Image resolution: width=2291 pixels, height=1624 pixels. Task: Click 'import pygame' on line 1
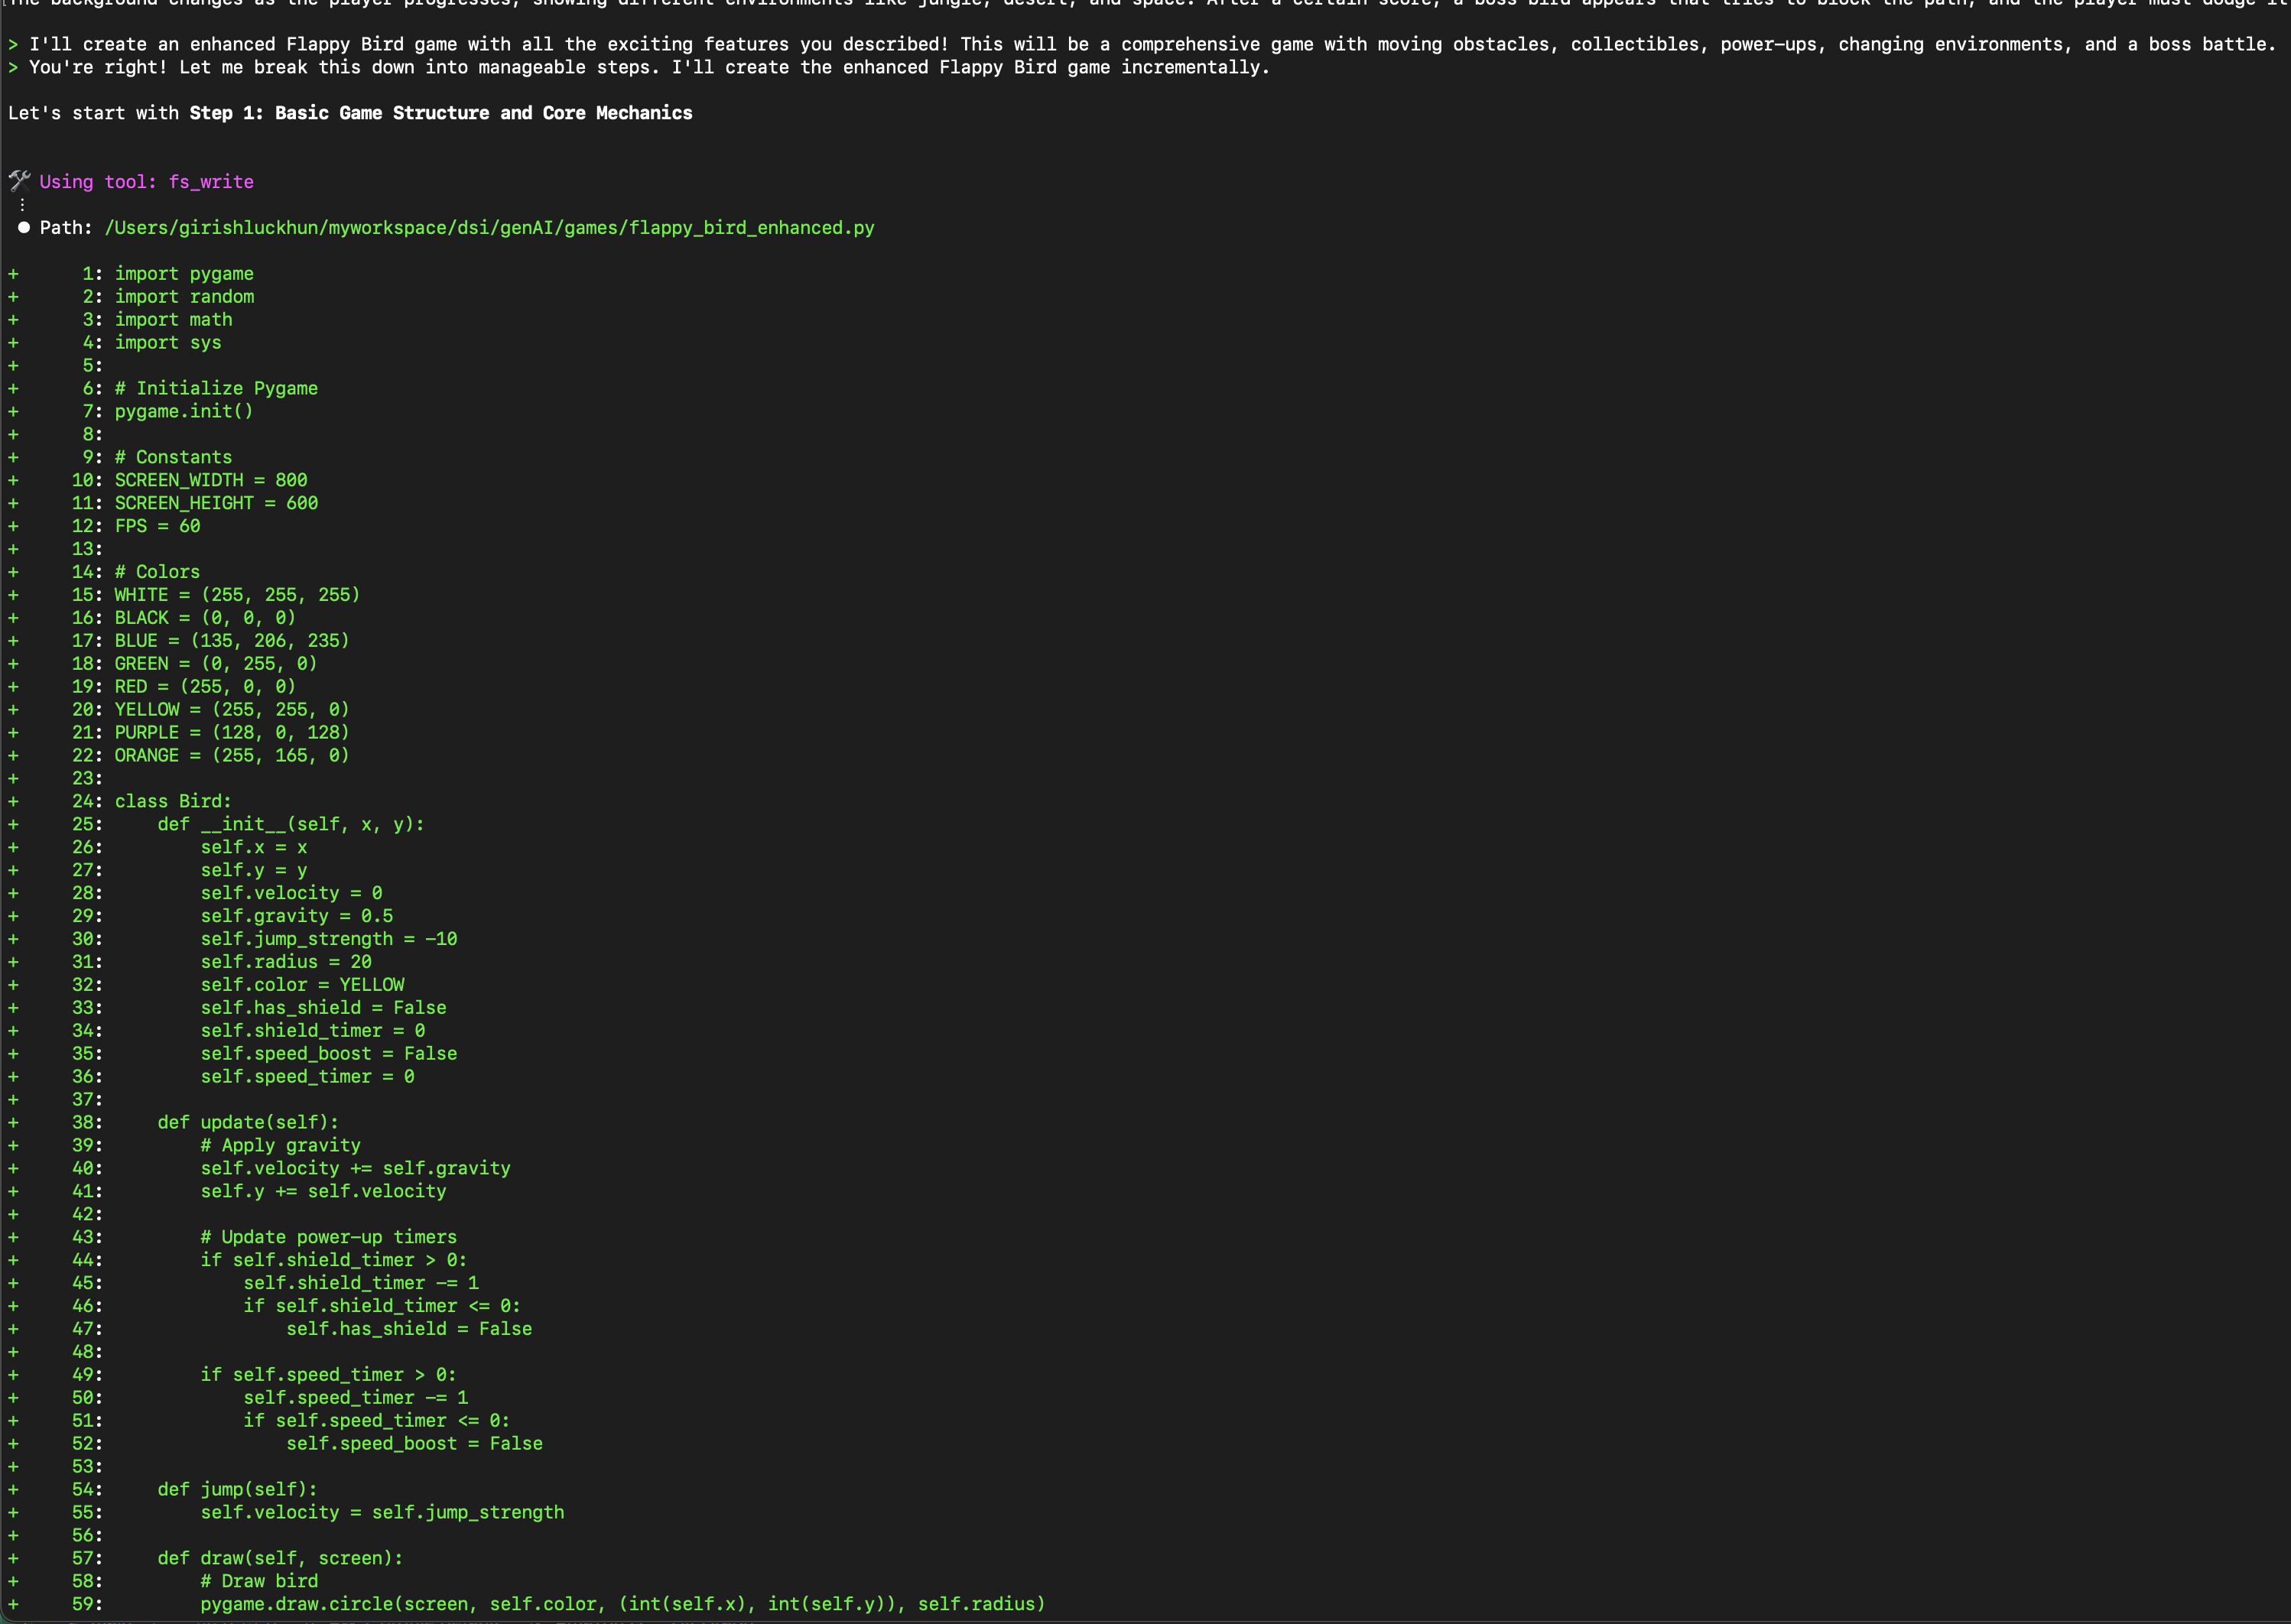(184, 273)
